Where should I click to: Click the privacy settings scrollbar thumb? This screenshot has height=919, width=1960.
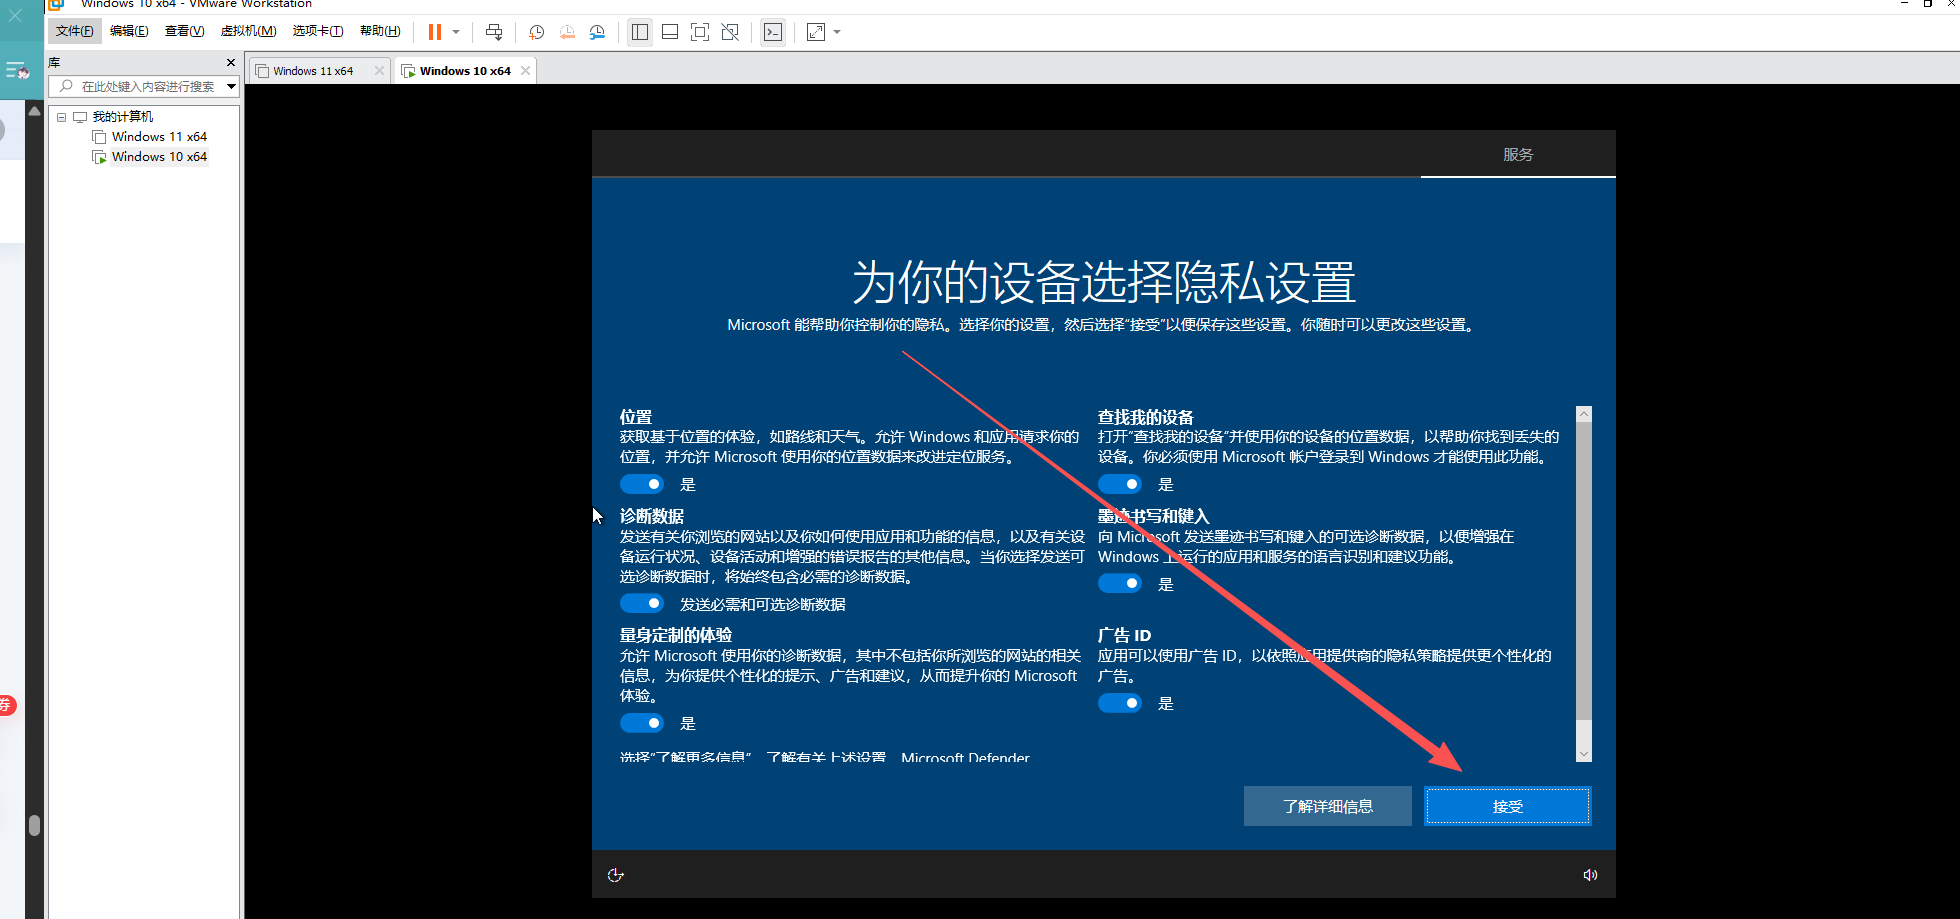pos(1584,571)
